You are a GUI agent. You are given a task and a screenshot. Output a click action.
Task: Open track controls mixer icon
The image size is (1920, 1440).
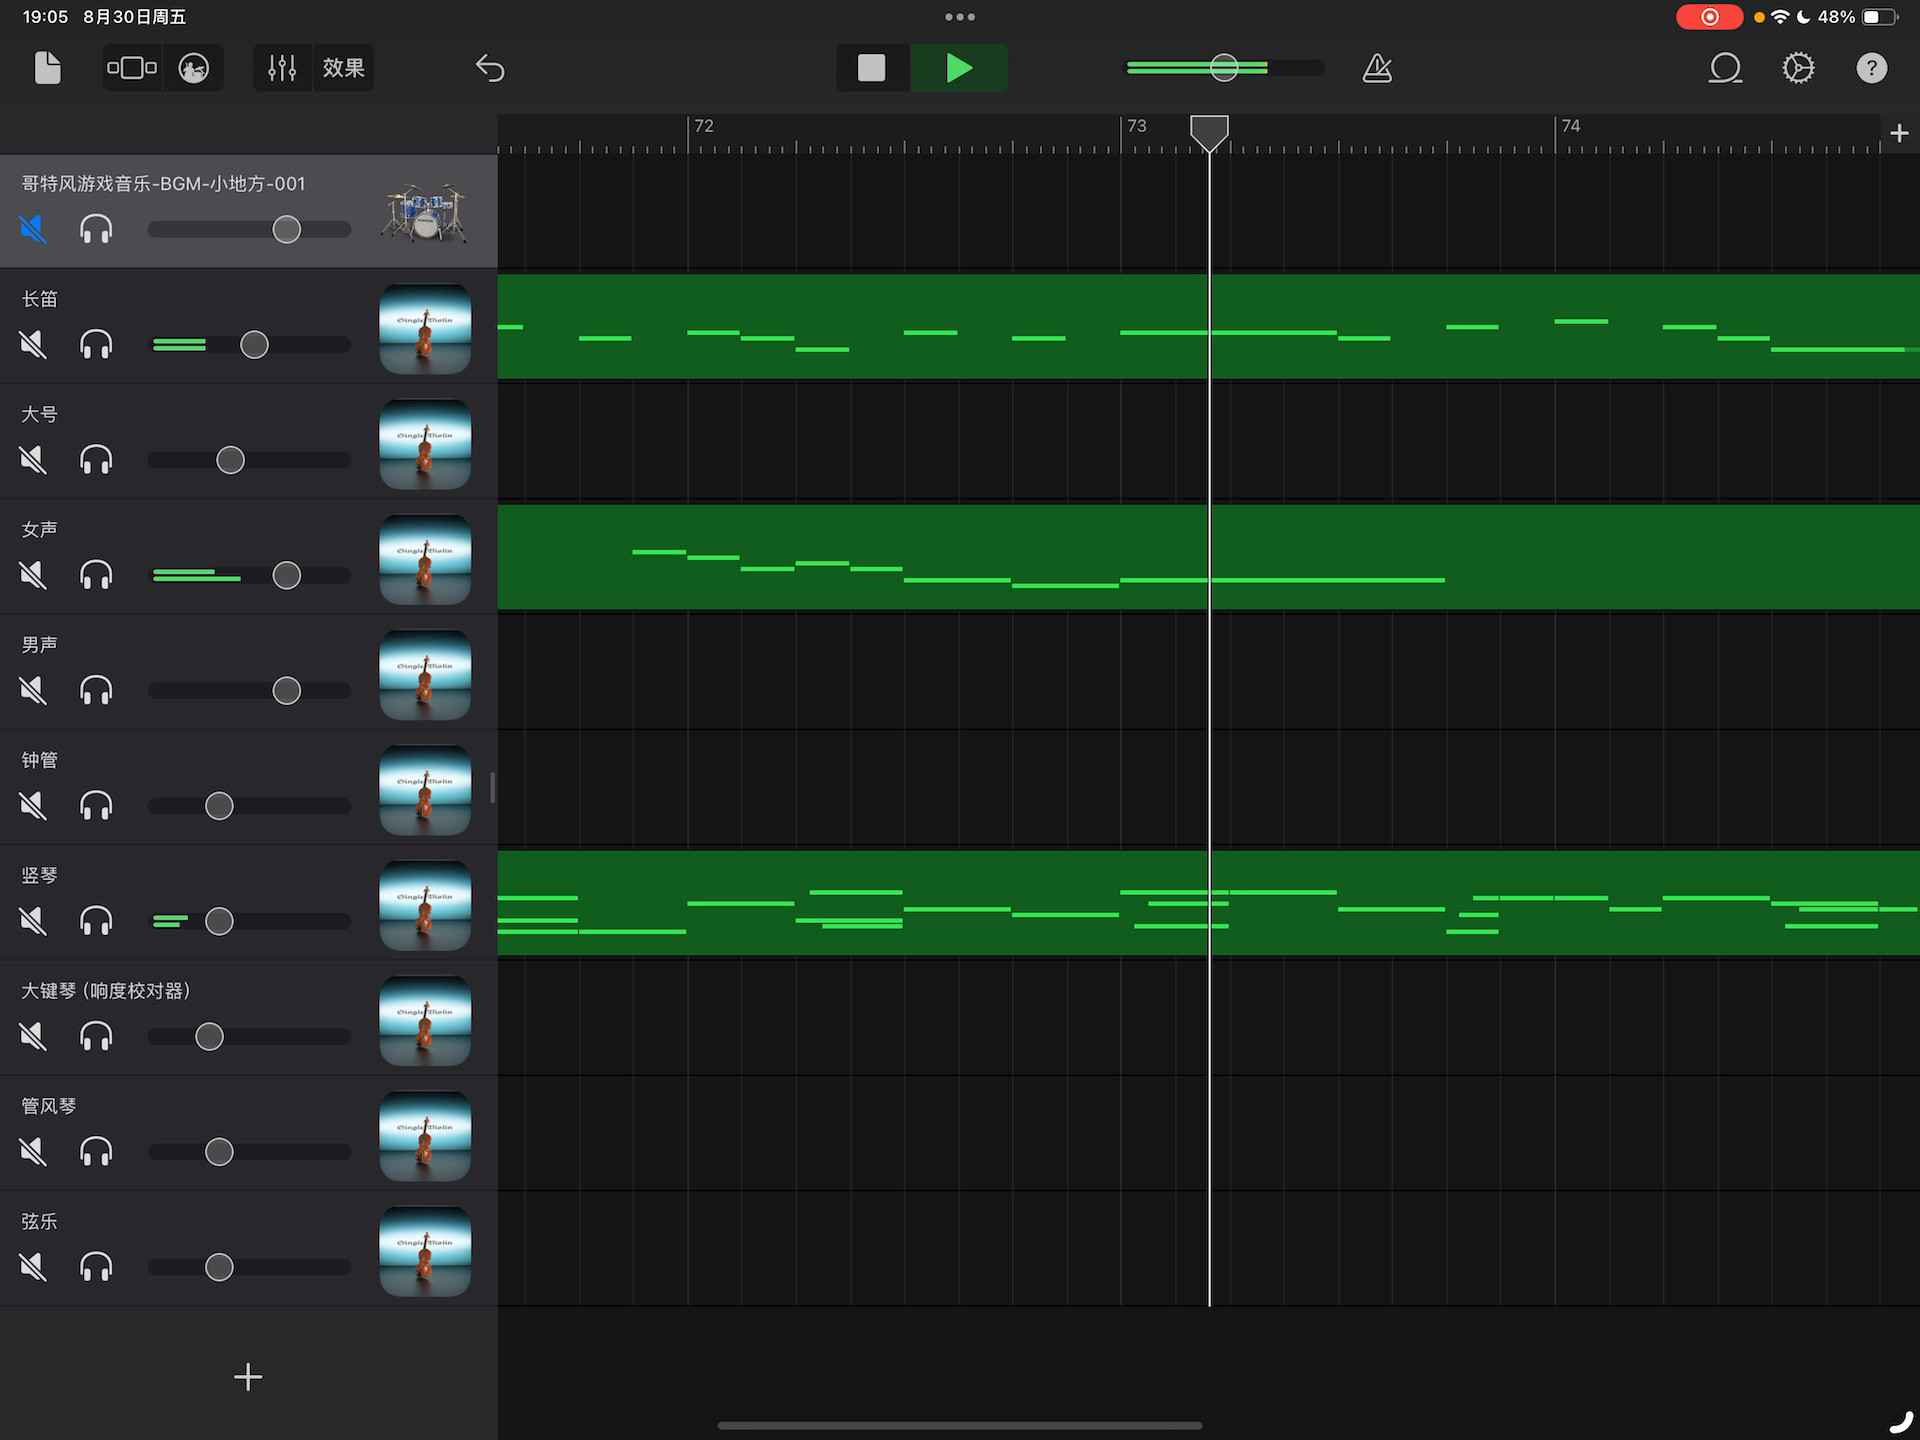(282, 68)
